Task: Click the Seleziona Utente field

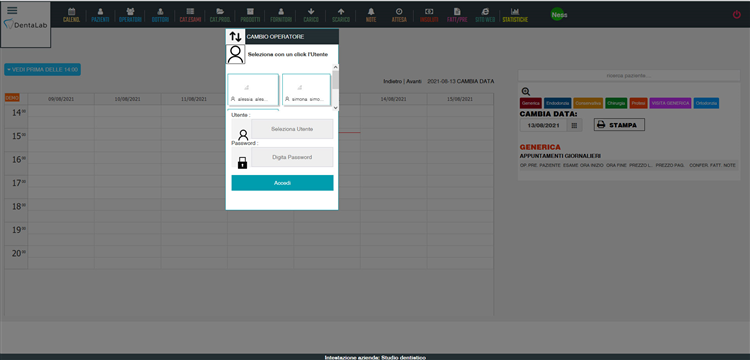Action: 292,129
